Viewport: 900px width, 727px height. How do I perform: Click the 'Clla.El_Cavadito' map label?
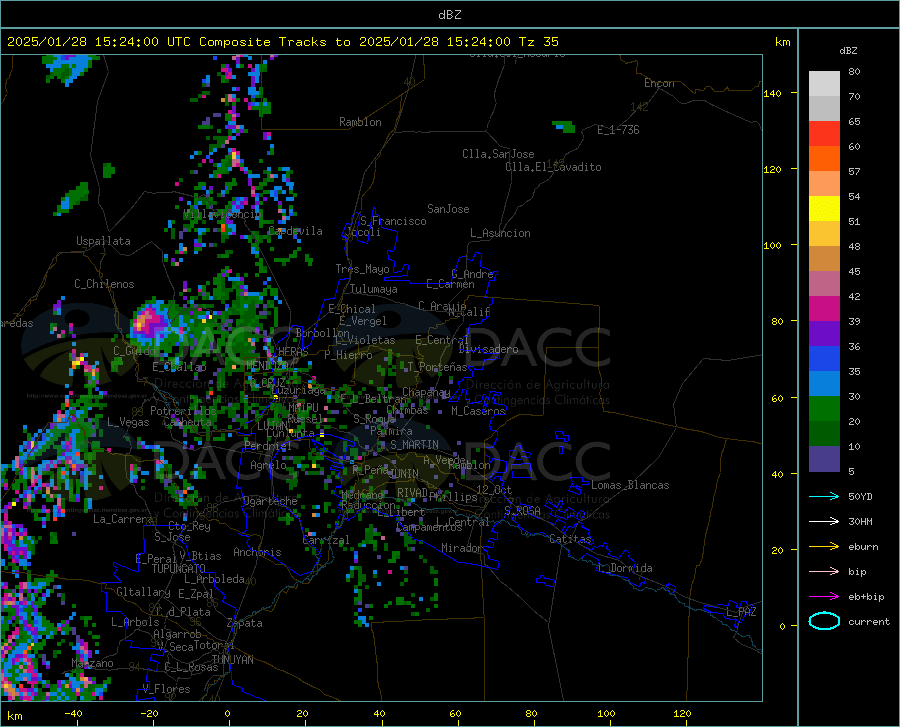coord(553,167)
